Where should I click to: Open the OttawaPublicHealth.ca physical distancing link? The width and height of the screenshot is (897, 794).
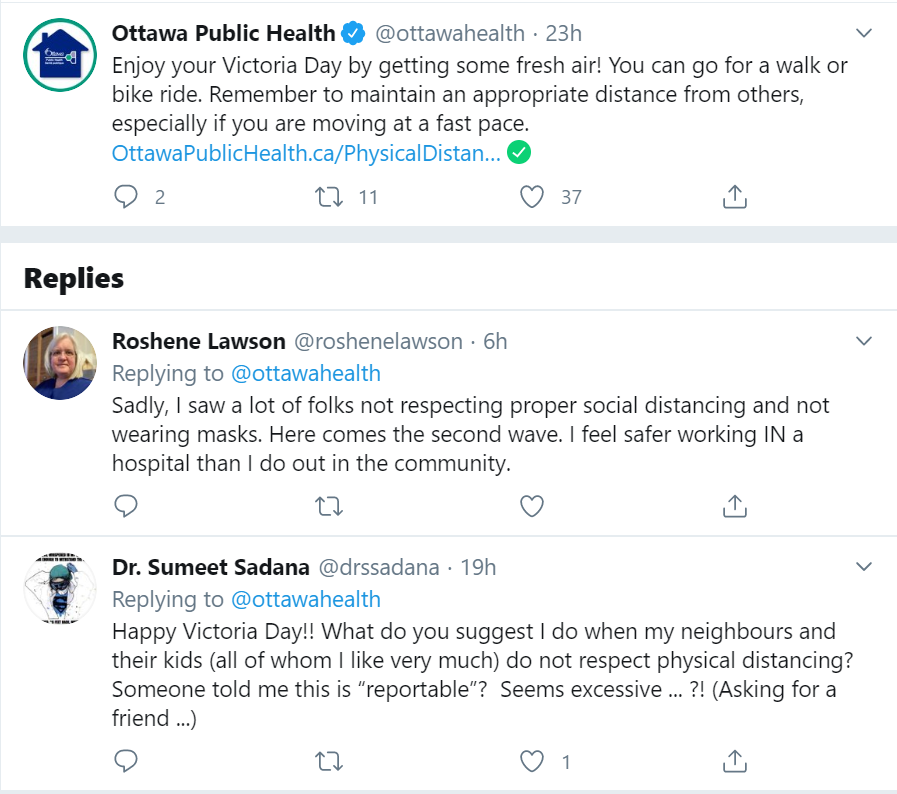coord(306,154)
